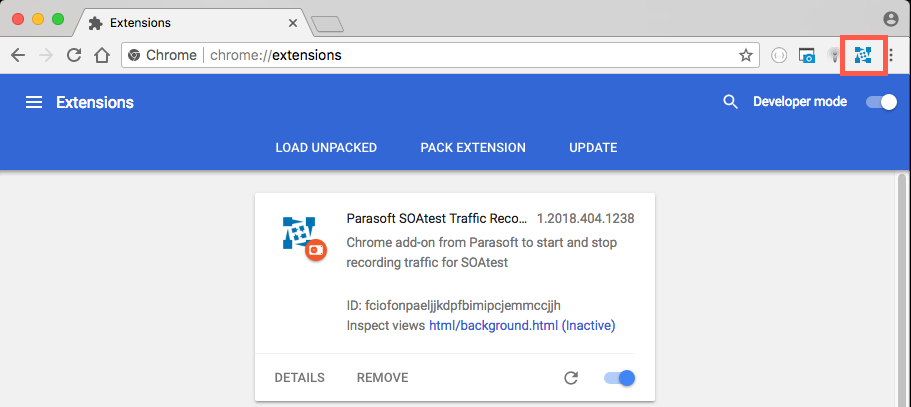
Task: Open DETAILS of the Parasoft extension
Action: [299, 378]
